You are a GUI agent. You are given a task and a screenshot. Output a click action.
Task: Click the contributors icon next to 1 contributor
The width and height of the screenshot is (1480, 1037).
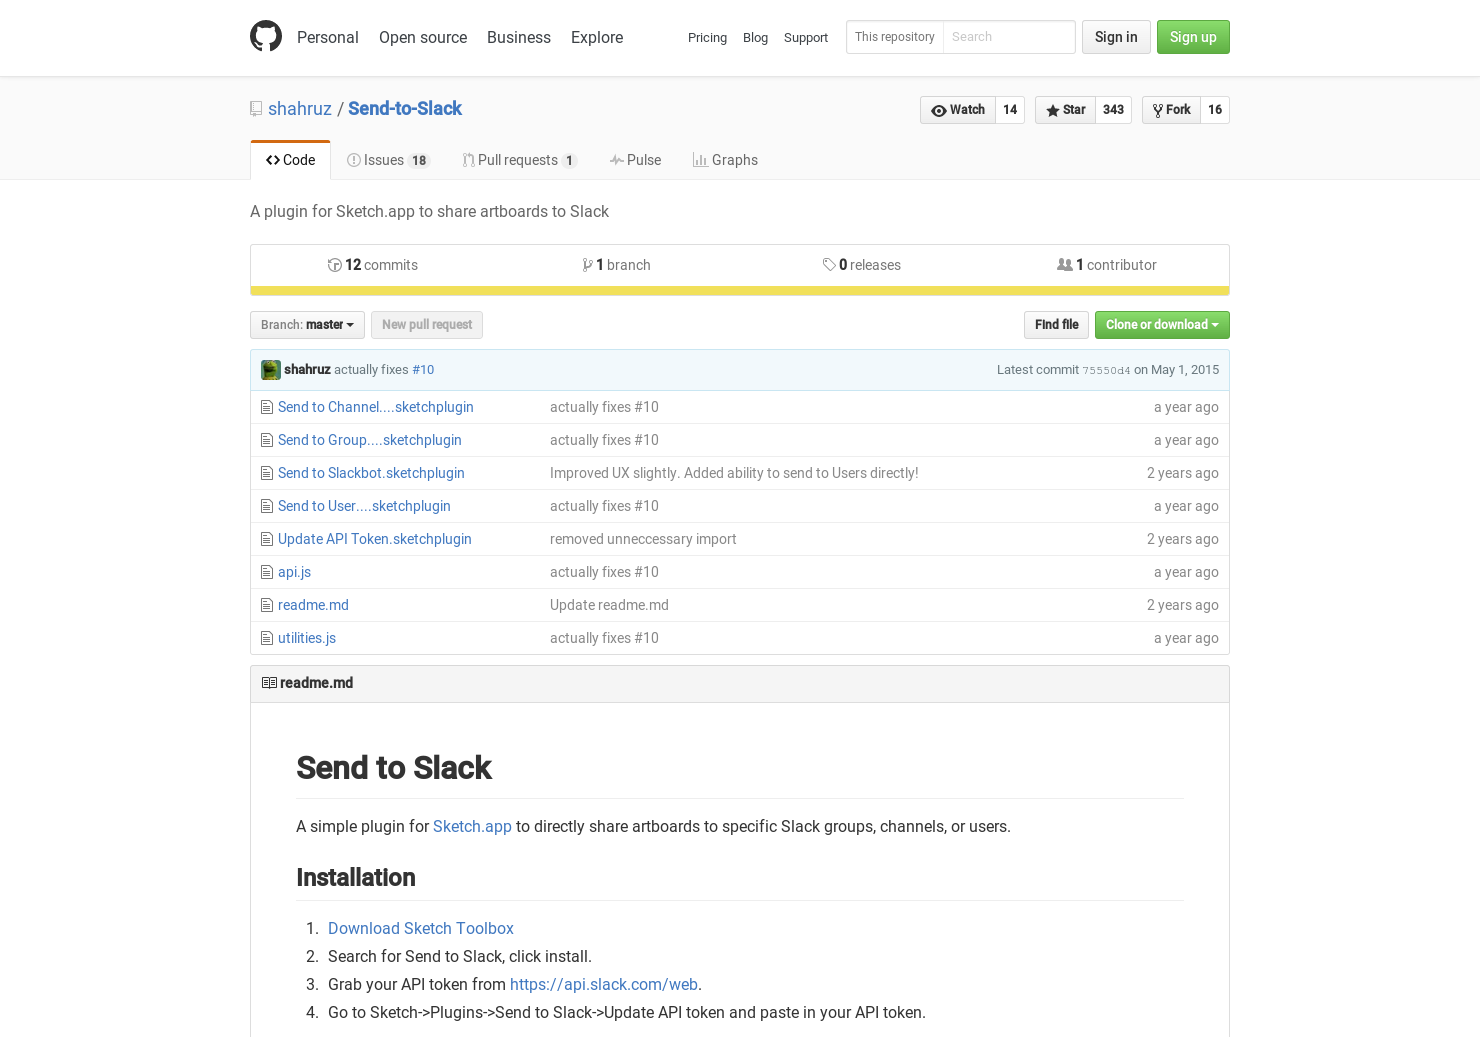(x=1065, y=265)
